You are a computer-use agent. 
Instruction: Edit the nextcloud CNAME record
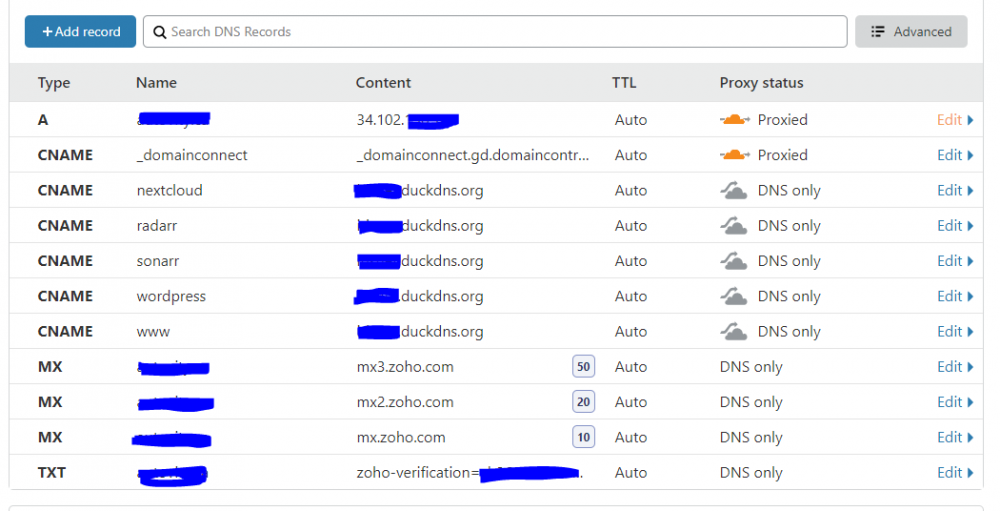(x=955, y=190)
